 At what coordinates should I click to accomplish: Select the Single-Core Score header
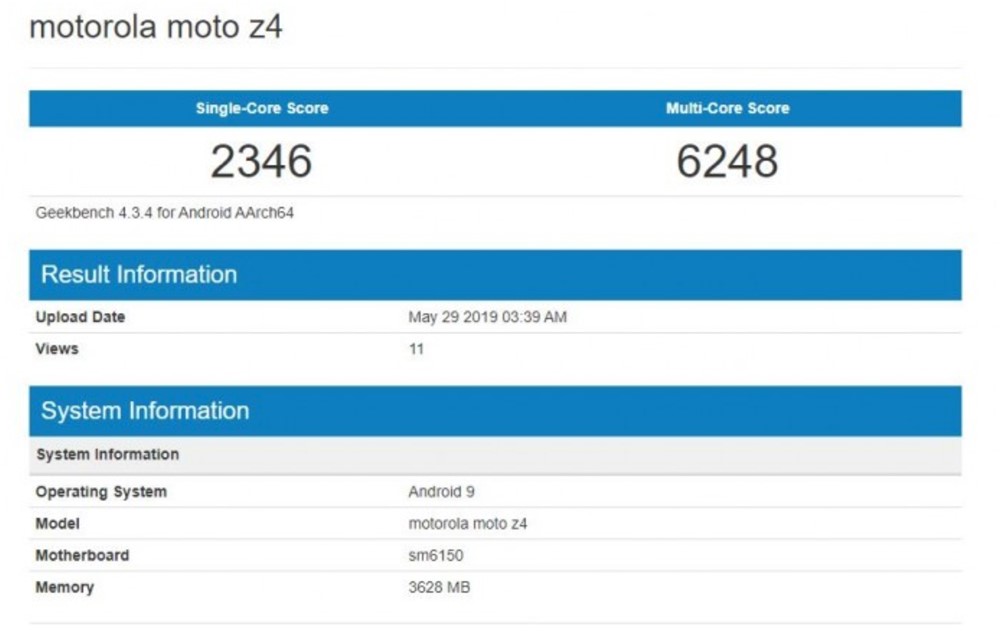click(261, 108)
